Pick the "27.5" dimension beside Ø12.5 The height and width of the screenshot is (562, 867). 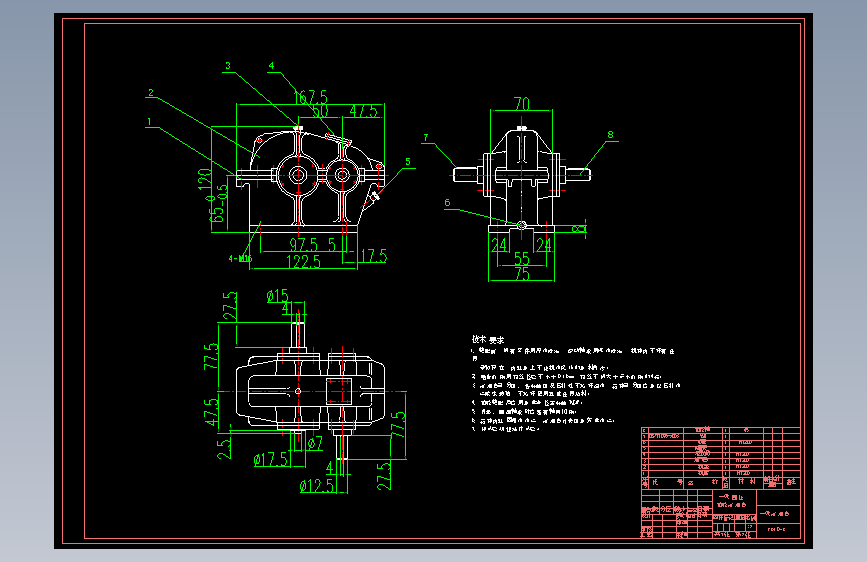[x=384, y=476]
